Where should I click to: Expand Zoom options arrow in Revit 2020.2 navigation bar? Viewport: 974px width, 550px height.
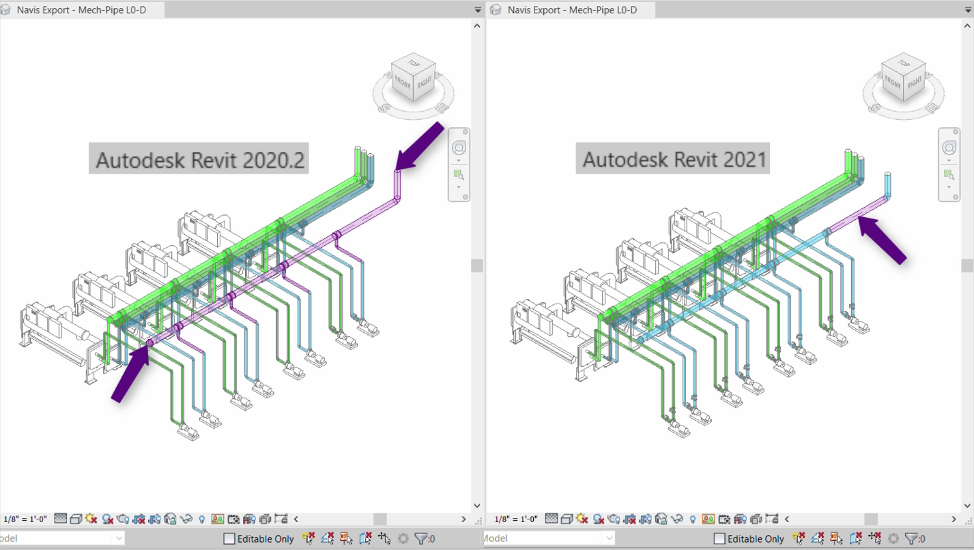coord(458,186)
